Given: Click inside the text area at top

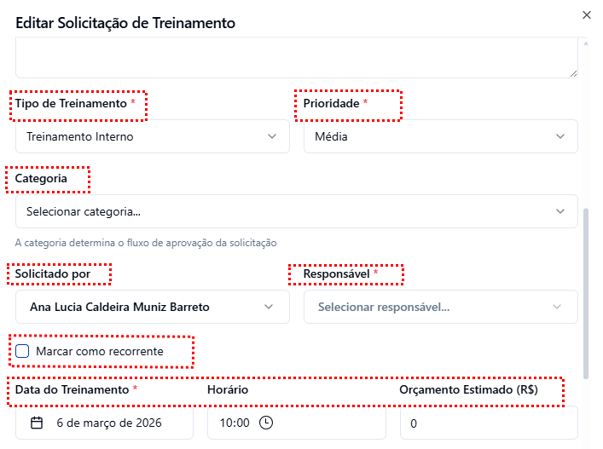Looking at the screenshot, I should (x=296, y=57).
